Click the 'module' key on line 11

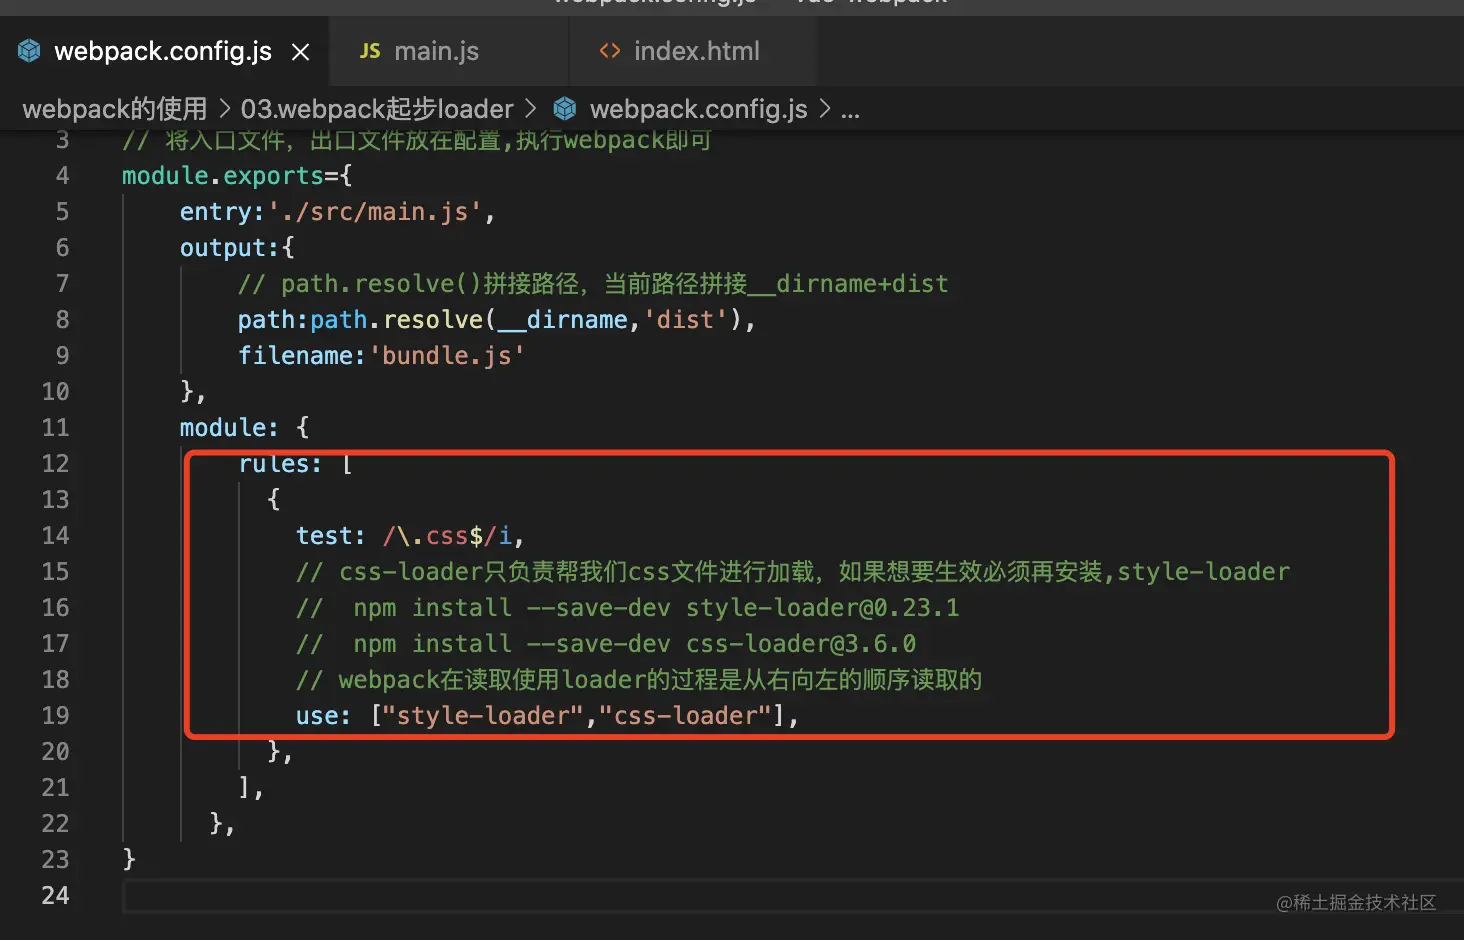click(x=223, y=428)
